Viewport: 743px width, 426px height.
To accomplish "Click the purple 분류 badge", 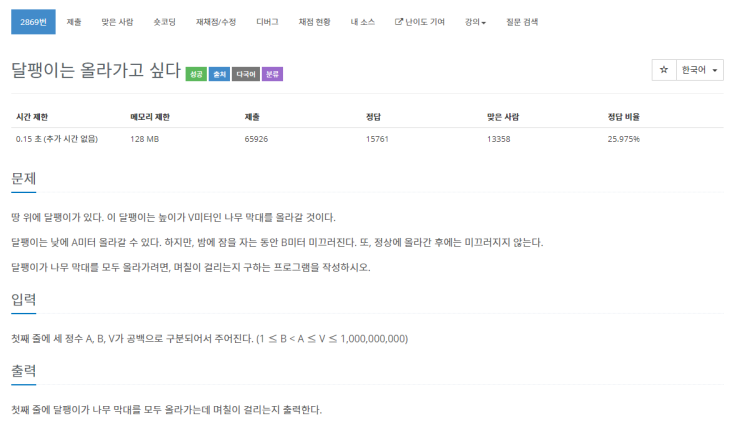I will tap(272, 74).
